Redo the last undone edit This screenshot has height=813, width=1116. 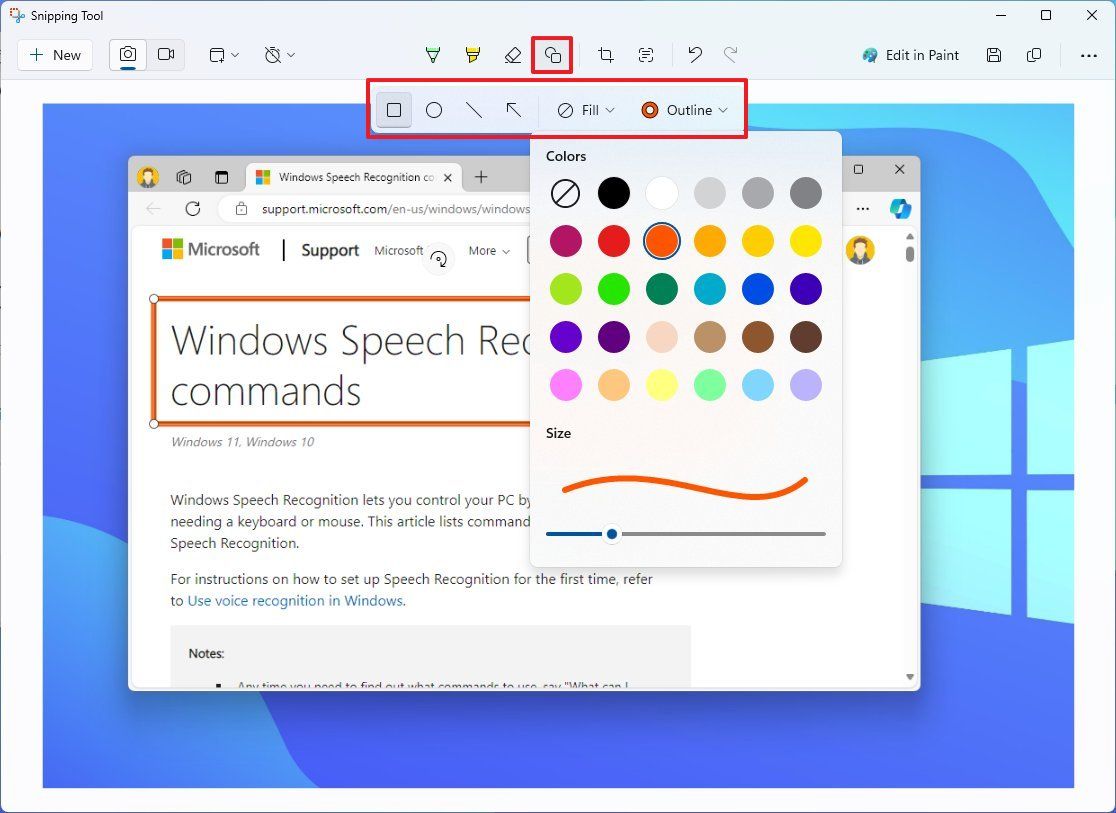pos(730,55)
